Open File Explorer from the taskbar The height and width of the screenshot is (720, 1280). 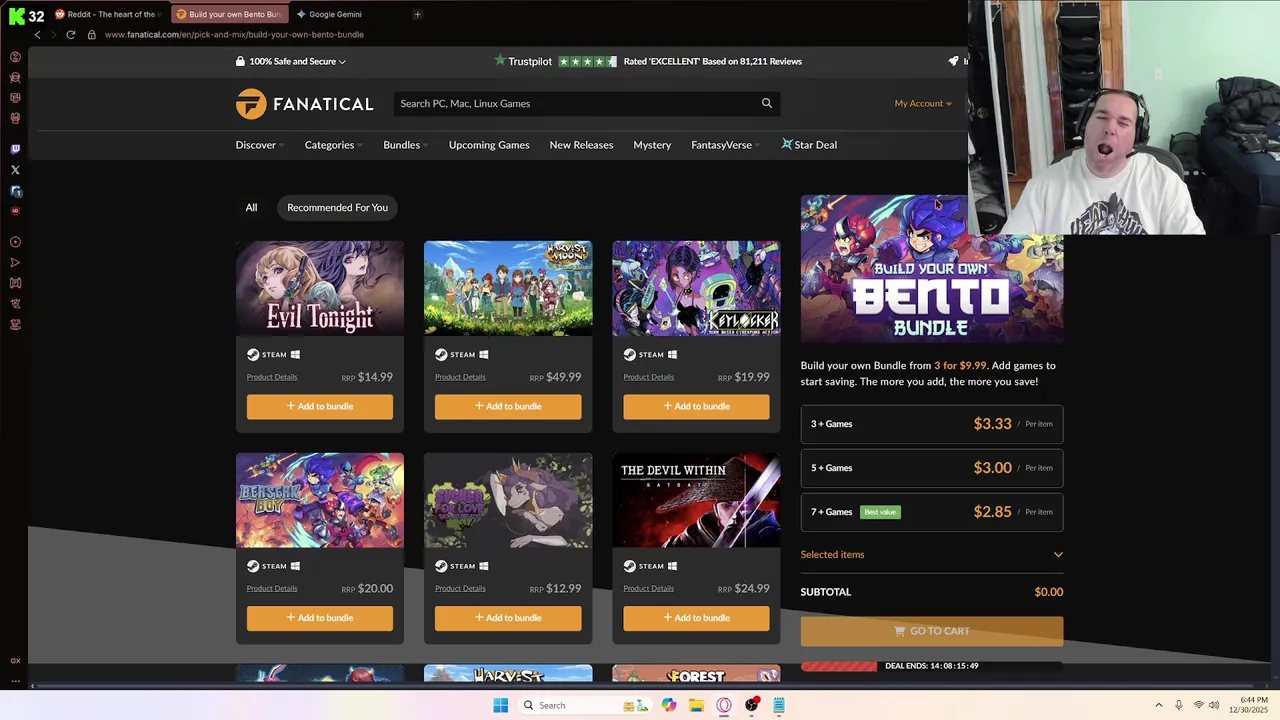click(x=696, y=705)
